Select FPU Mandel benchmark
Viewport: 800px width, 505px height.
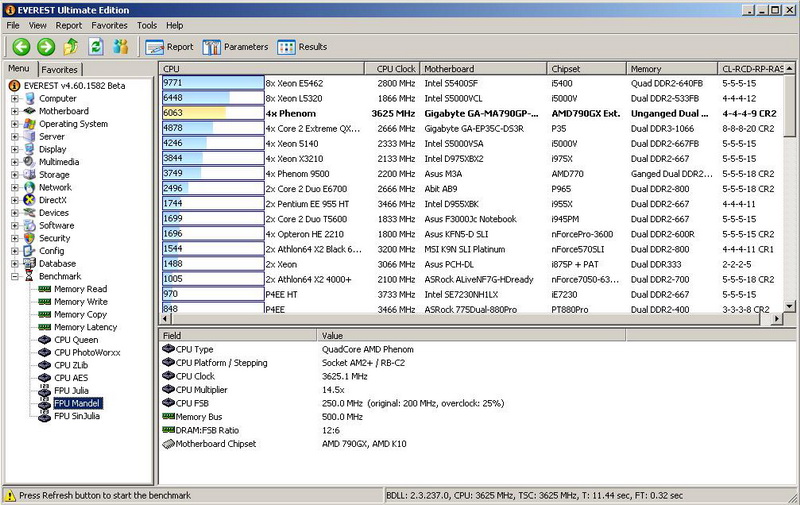coord(77,403)
